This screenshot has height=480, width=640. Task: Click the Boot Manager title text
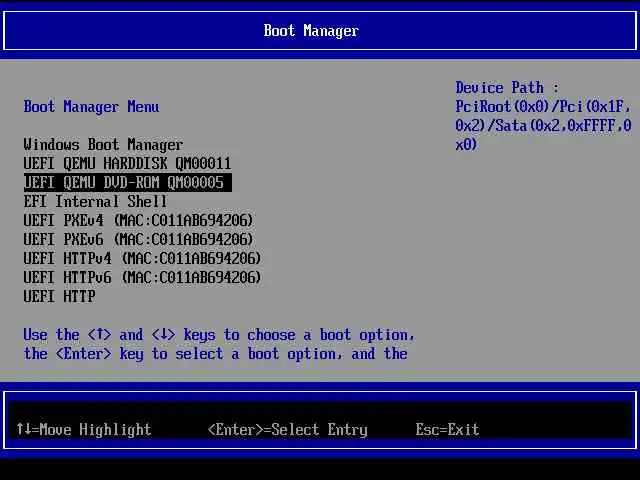point(311,31)
